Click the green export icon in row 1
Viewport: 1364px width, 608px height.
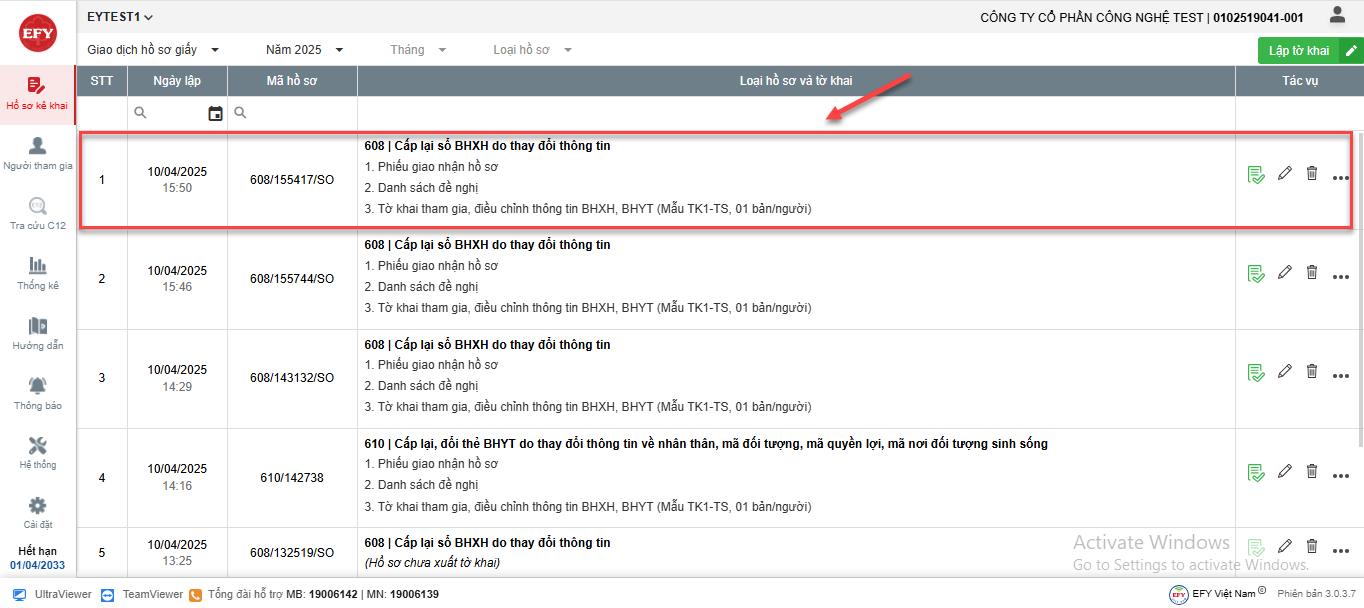coord(1256,175)
